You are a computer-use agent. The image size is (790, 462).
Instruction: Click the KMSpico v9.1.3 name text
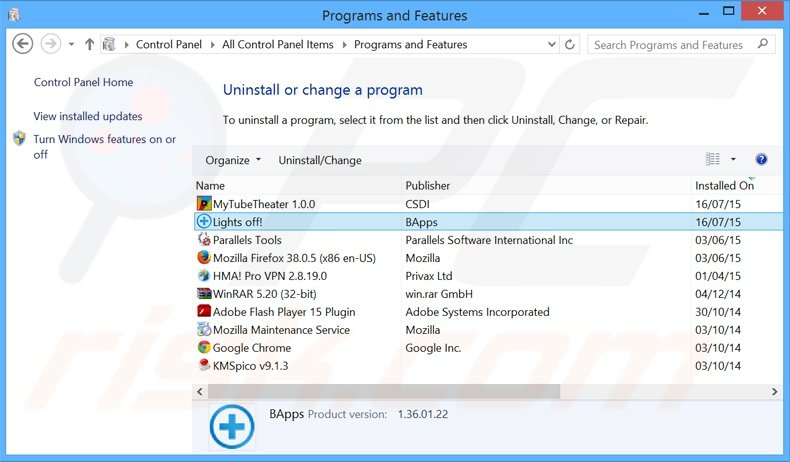pyautogui.click(x=250, y=366)
